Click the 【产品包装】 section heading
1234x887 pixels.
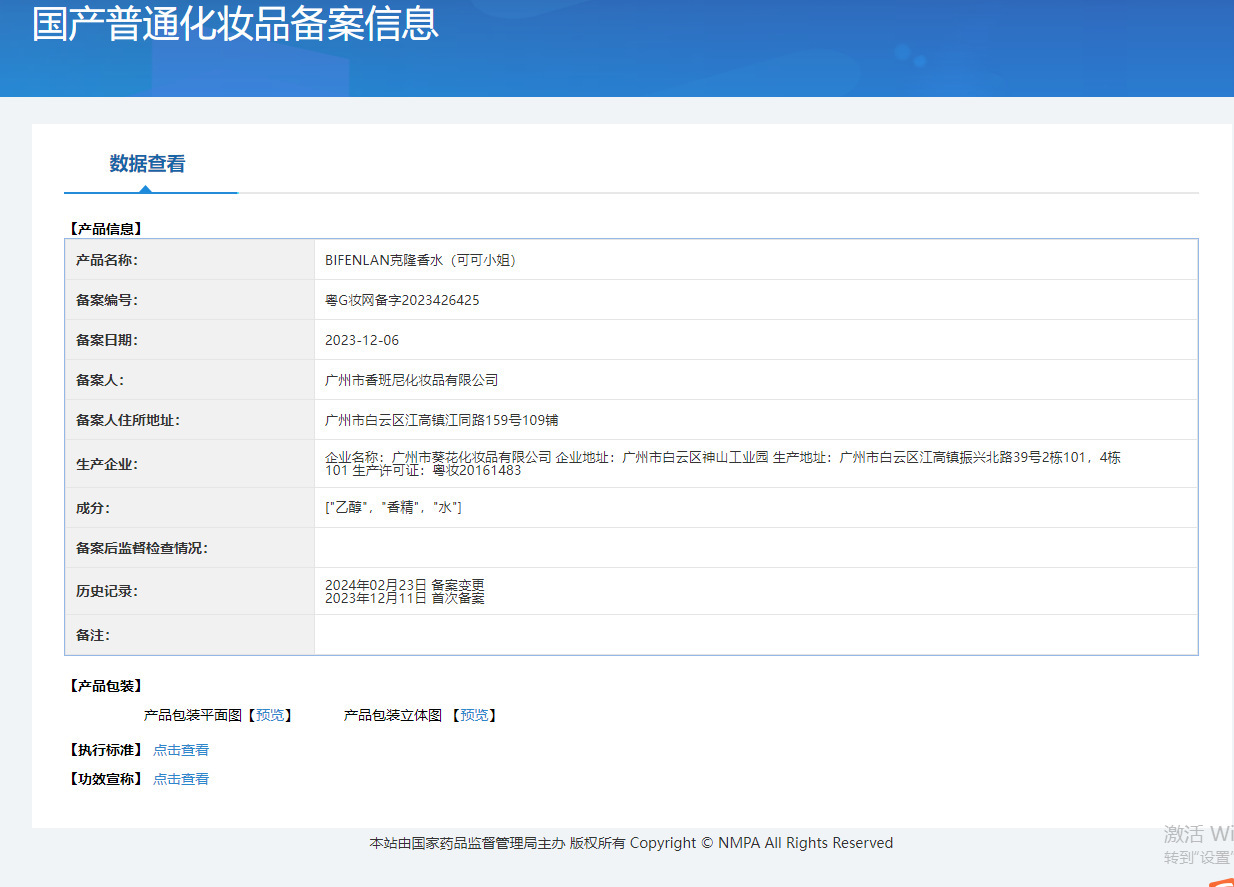pyautogui.click(x=105, y=686)
